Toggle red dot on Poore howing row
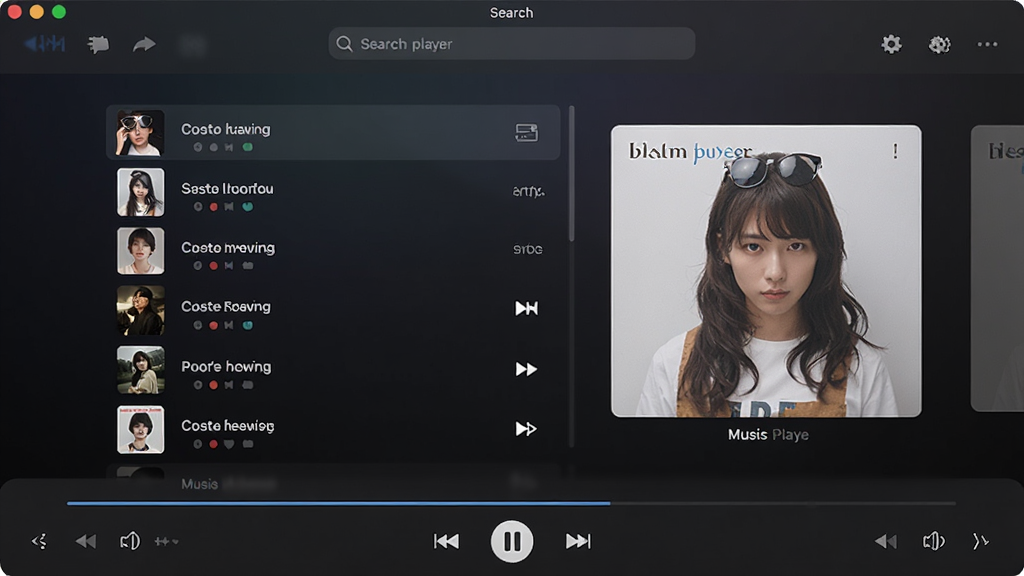The height and width of the screenshot is (576, 1024). 213,385
